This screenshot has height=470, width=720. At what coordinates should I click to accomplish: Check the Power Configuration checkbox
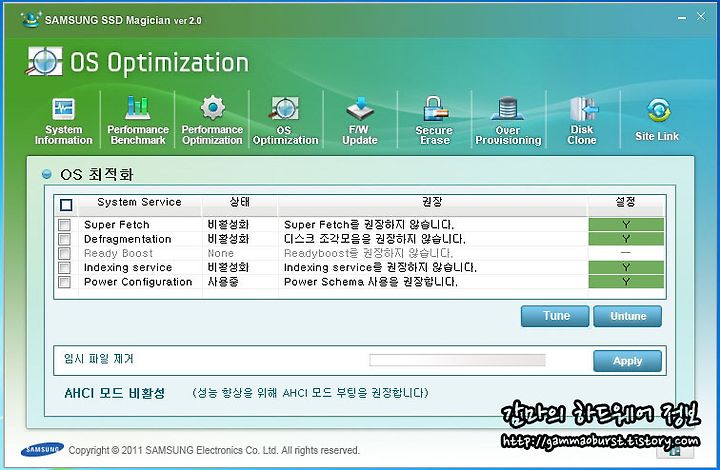[x=65, y=282]
